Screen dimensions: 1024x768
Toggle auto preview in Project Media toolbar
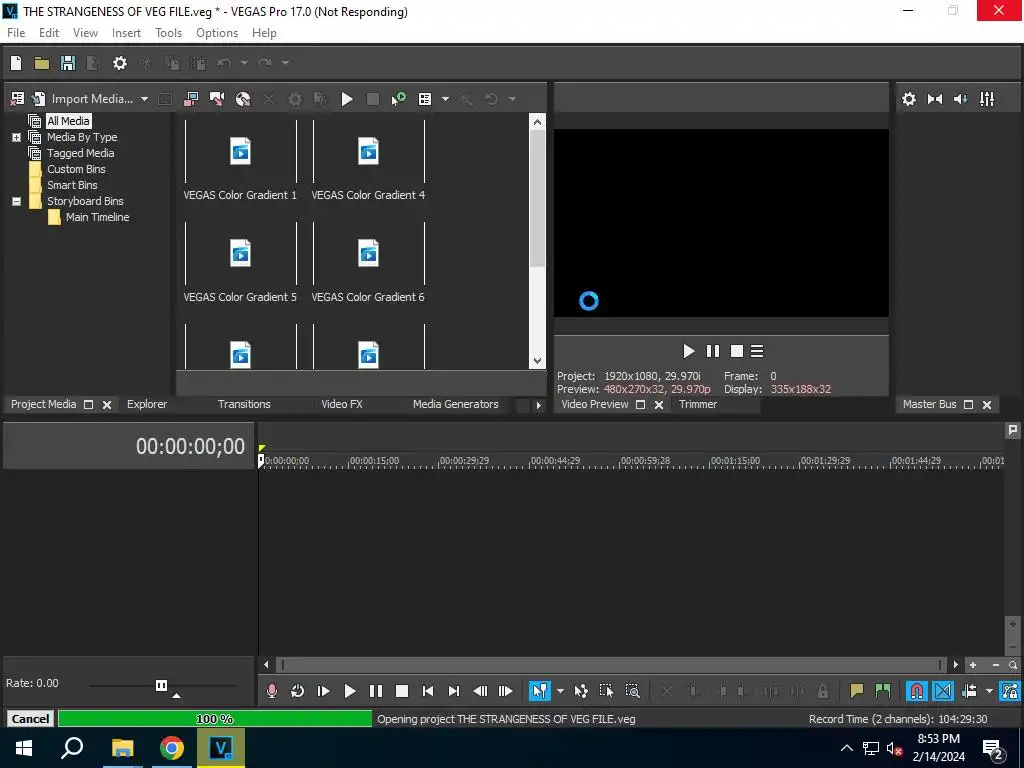tap(398, 99)
